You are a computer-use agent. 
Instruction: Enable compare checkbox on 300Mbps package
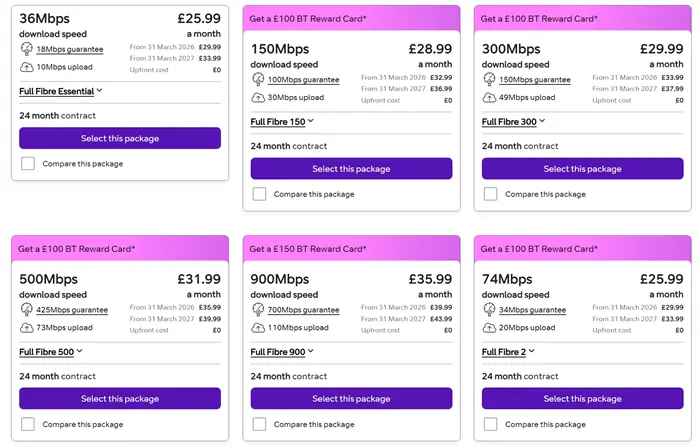(x=491, y=194)
